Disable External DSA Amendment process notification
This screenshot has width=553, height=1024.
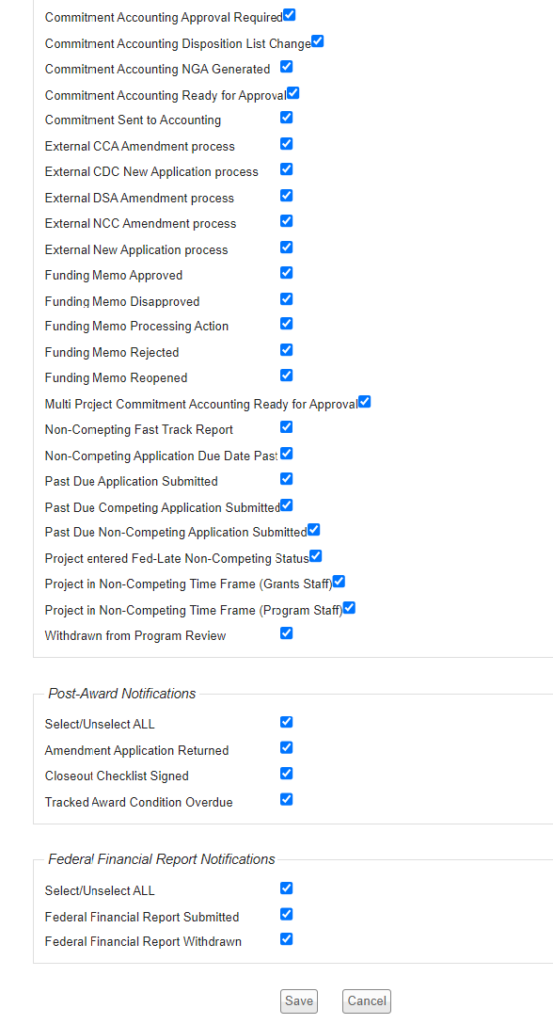287,195
